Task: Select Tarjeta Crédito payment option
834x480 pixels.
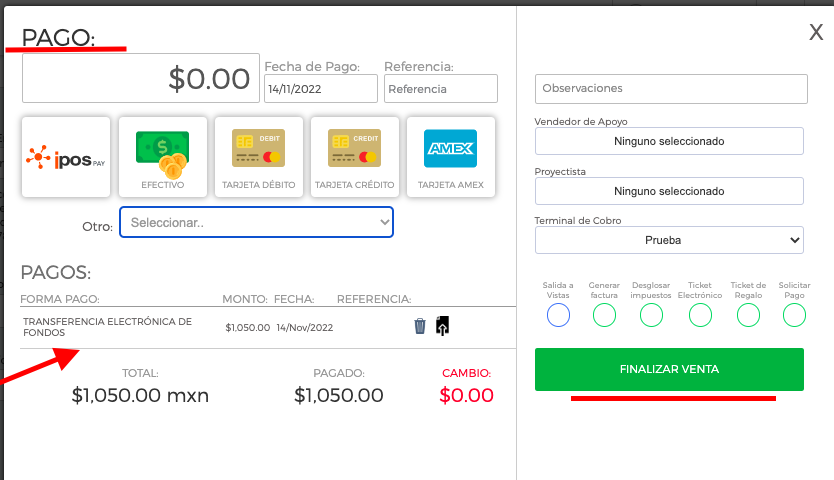Action: pyautogui.click(x=355, y=157)
